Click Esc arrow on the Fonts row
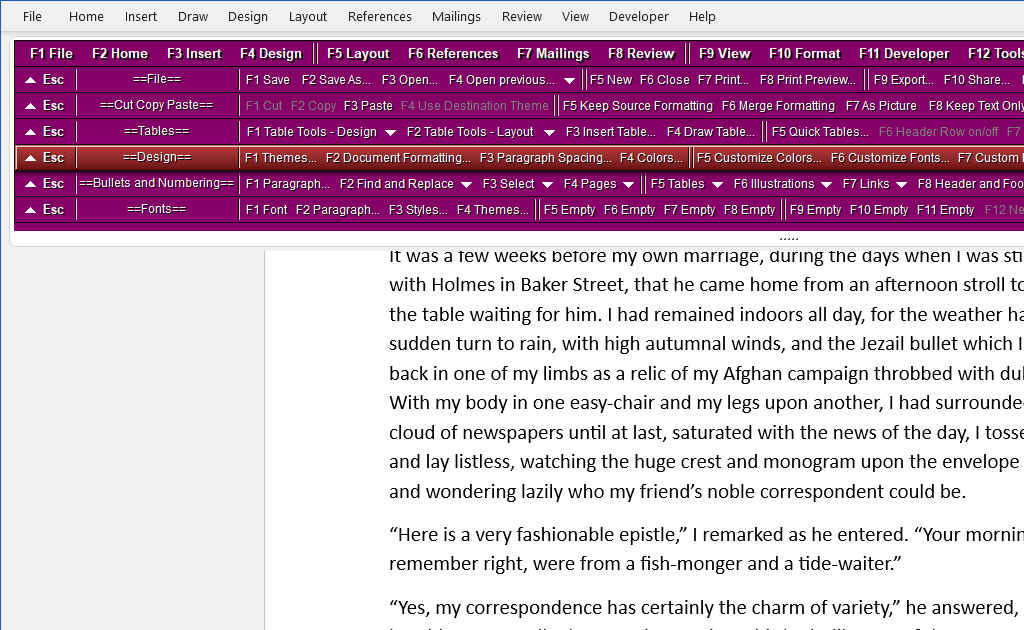Viewport: 1024px width, 630px height. pos(44,210)
